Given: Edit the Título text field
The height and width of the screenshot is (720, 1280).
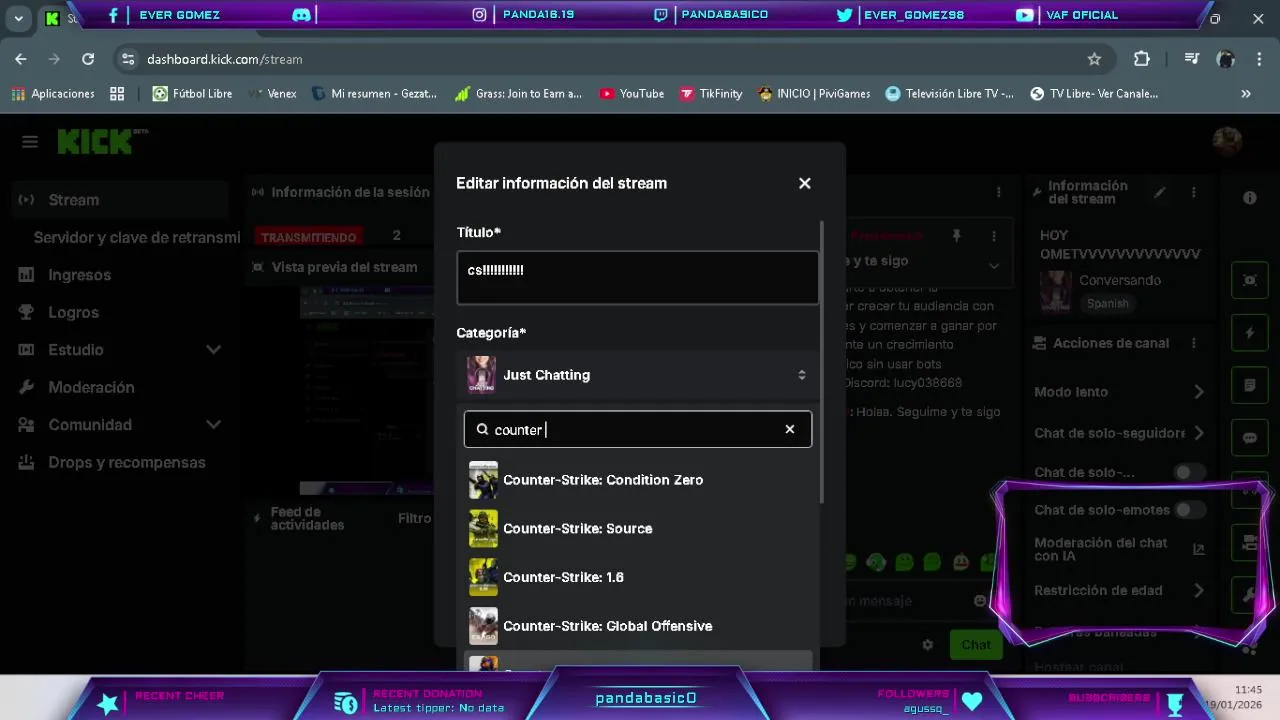Looking at the screenshot, I should click(637, 277).
